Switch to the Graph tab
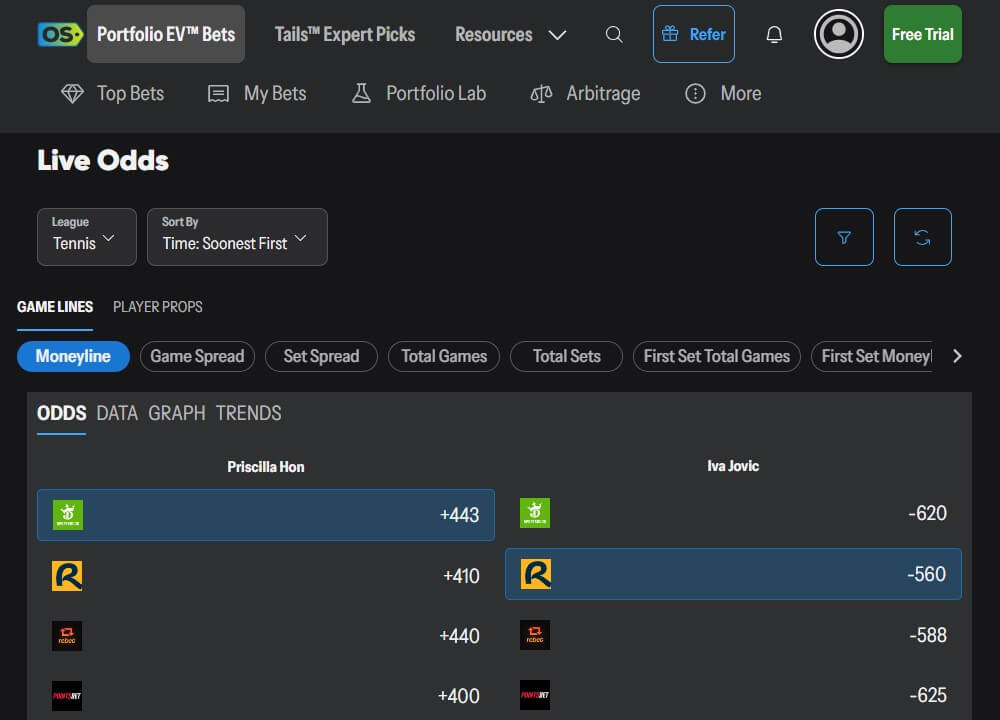The width and height of the screenshot is (1000, 720). (x=177, y=413)
